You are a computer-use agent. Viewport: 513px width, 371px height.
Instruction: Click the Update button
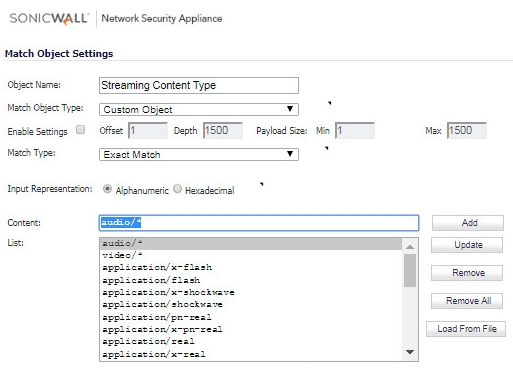(467, 245)
